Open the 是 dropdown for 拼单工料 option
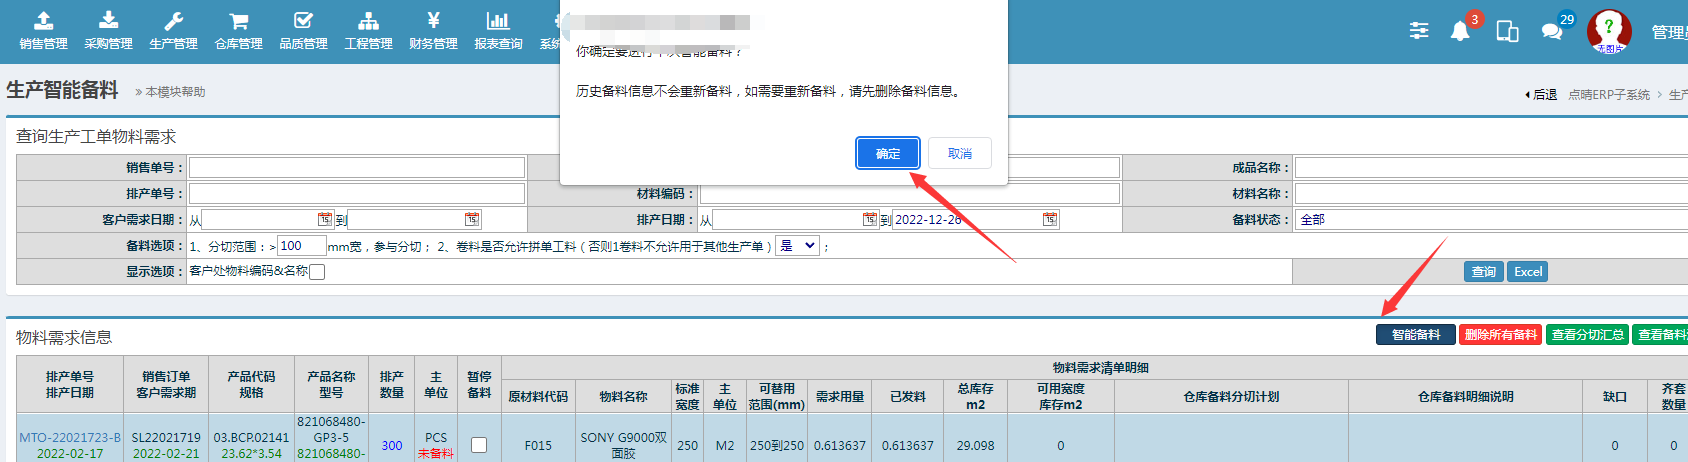This screenshot has width=1688, height=462. coord(798,246)
